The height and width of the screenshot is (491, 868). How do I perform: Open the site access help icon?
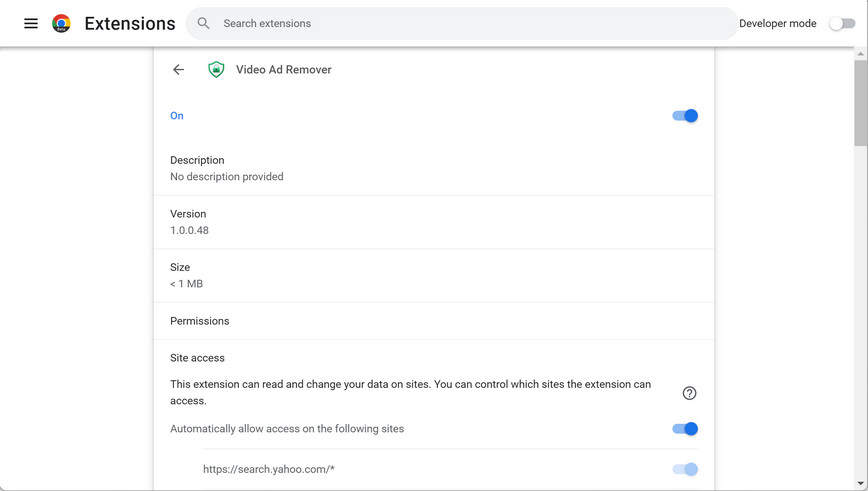[689, 393]
